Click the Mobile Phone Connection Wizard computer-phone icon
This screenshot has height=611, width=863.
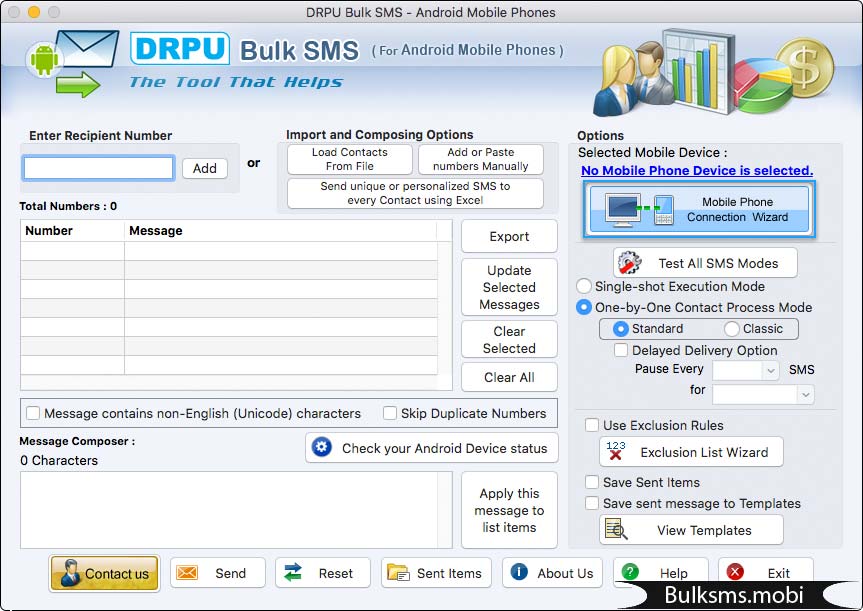pos(639,210)
